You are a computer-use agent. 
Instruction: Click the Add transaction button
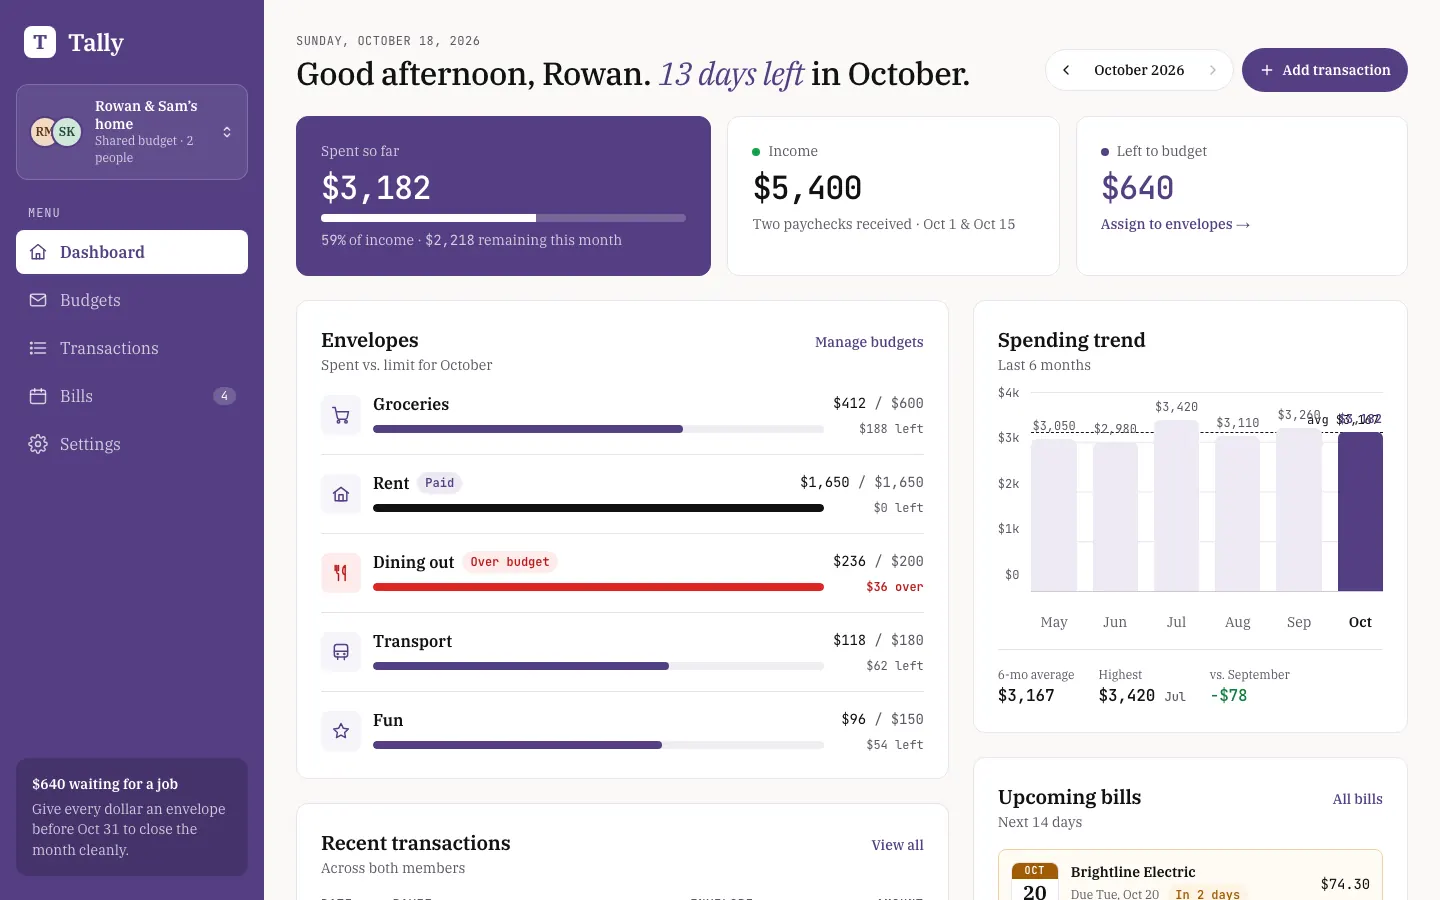pos(1325,70)
